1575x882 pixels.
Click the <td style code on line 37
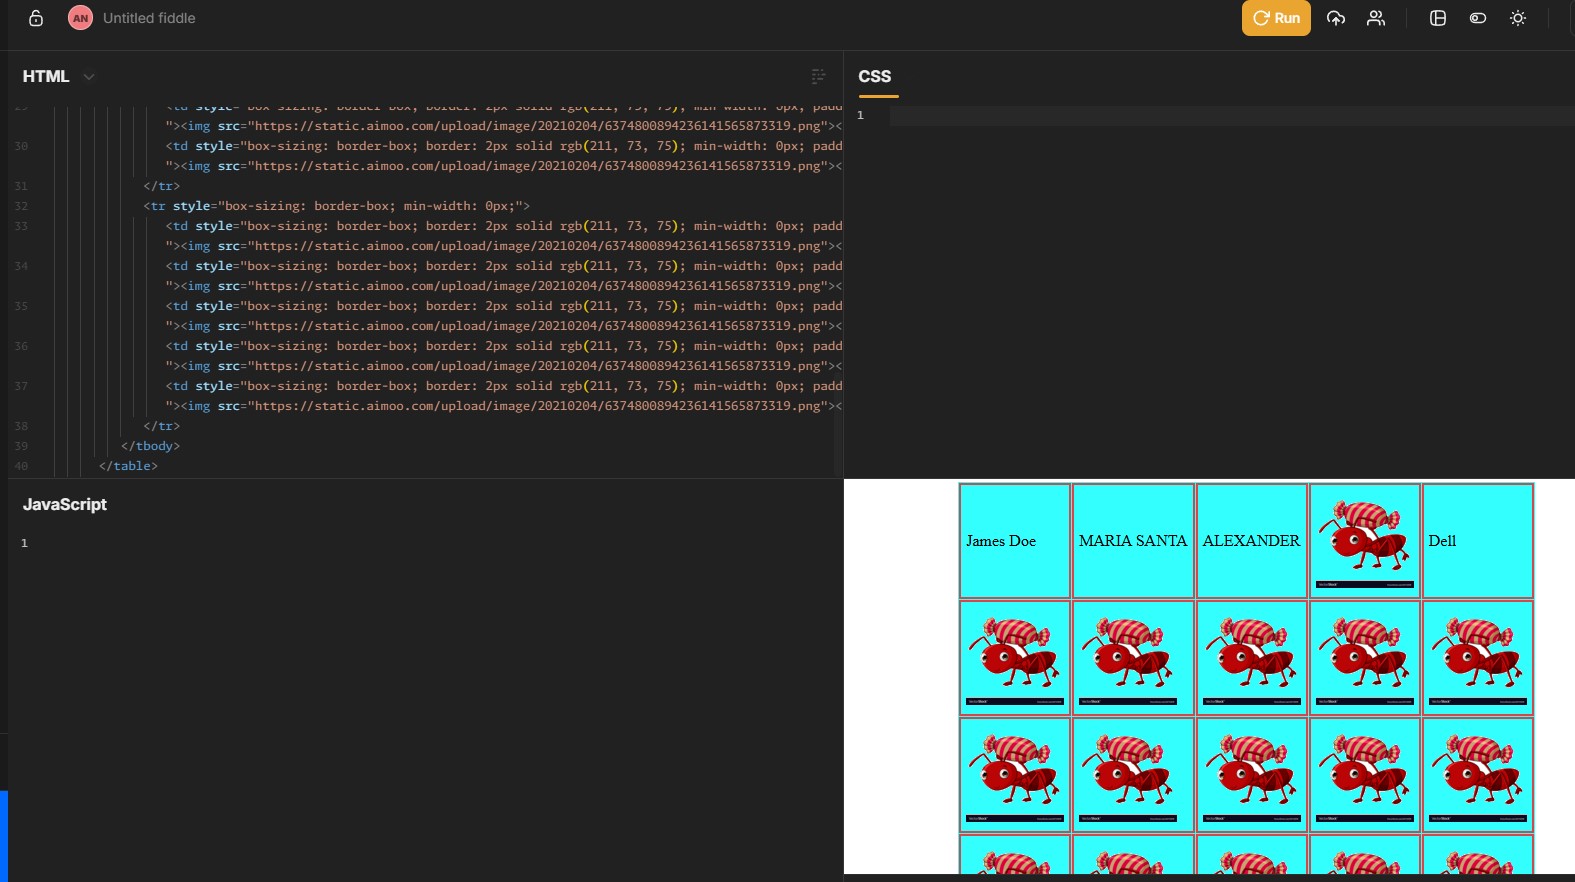(504, 386)
